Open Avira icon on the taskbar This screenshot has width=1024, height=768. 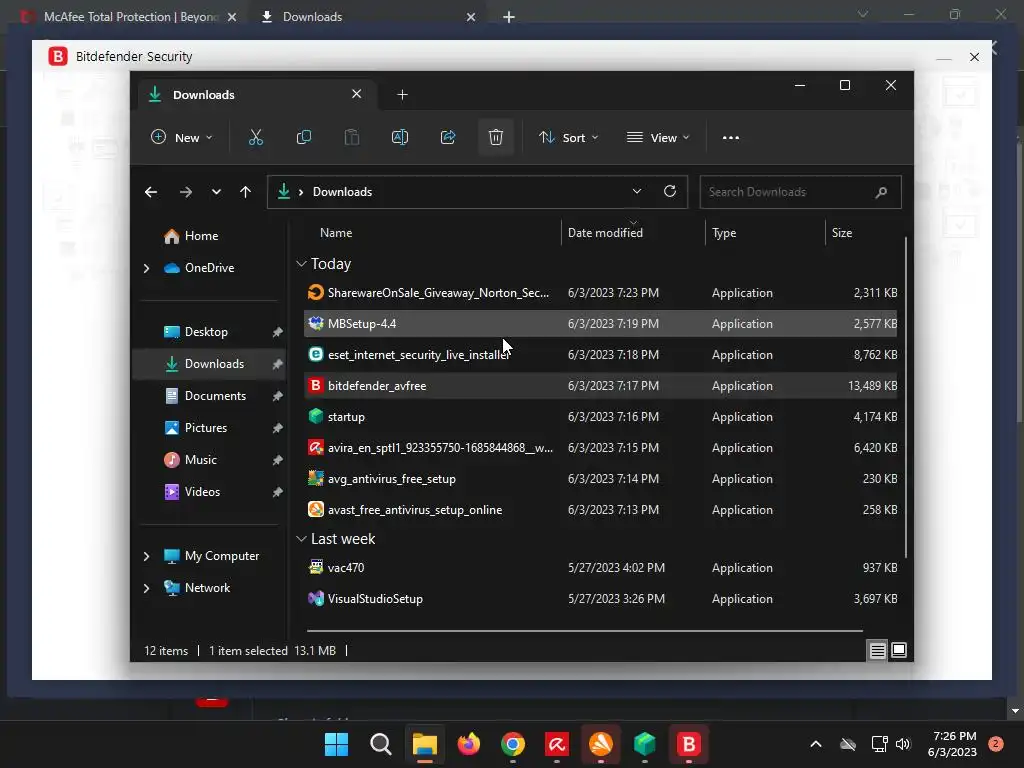point(556,744)
